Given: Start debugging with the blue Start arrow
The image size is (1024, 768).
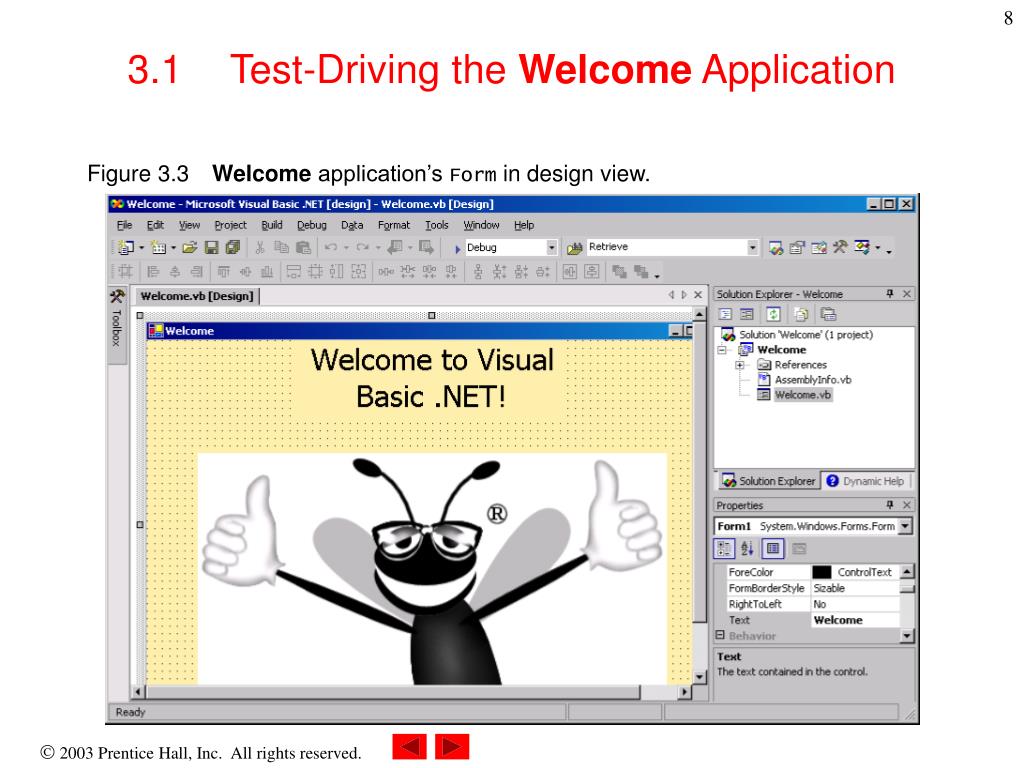Looking at the screenshot, I should pos(457,248).
